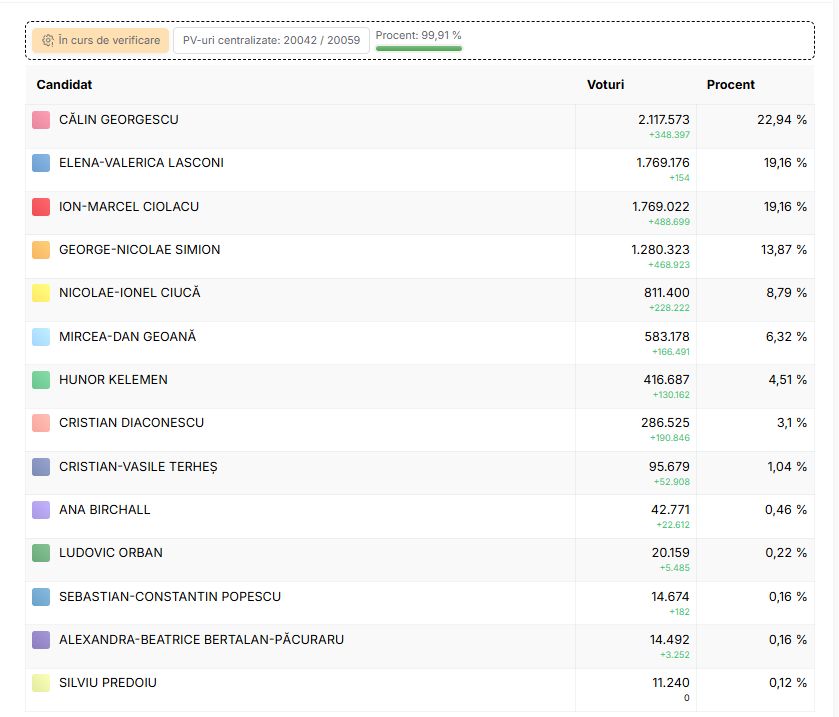This screenshot has height=717, width=839.
Task: Click the 'În curs de verificare' status badge
Action: pos(101,40)
